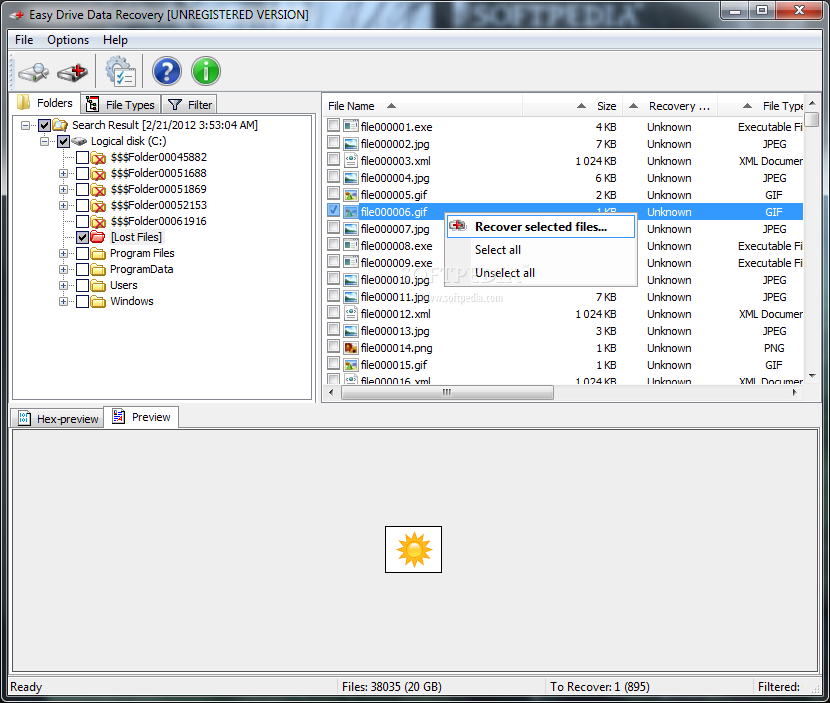Click the Users folder icon
The image size is (830, 703).
point(98,285)
